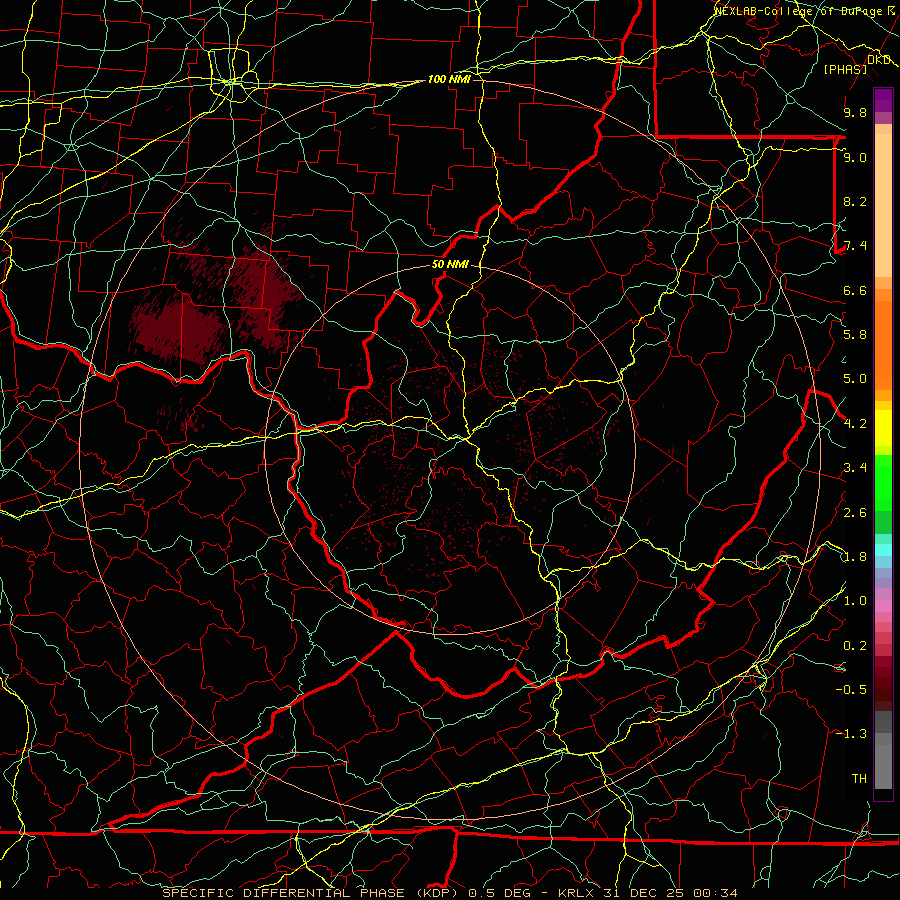This screenshot has height=900, width=900.
Task: Click the [PHAS] units label
Action: click(x=845, y=69)
